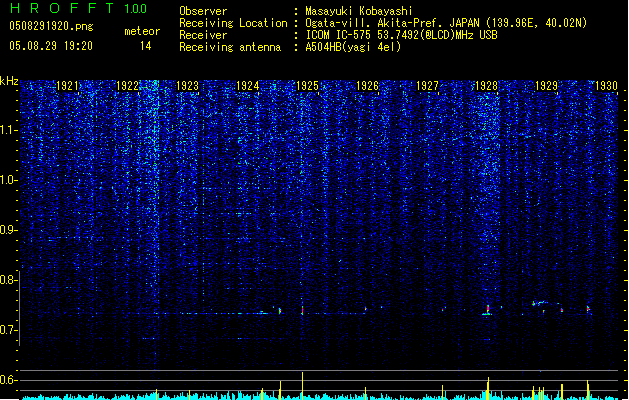Click the 1924 time marker

(x=248, y=86)
